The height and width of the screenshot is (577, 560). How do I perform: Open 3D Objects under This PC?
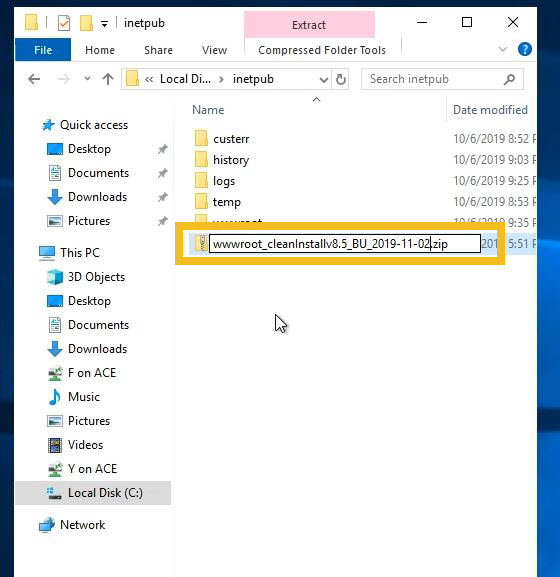[x=96, y=277]
